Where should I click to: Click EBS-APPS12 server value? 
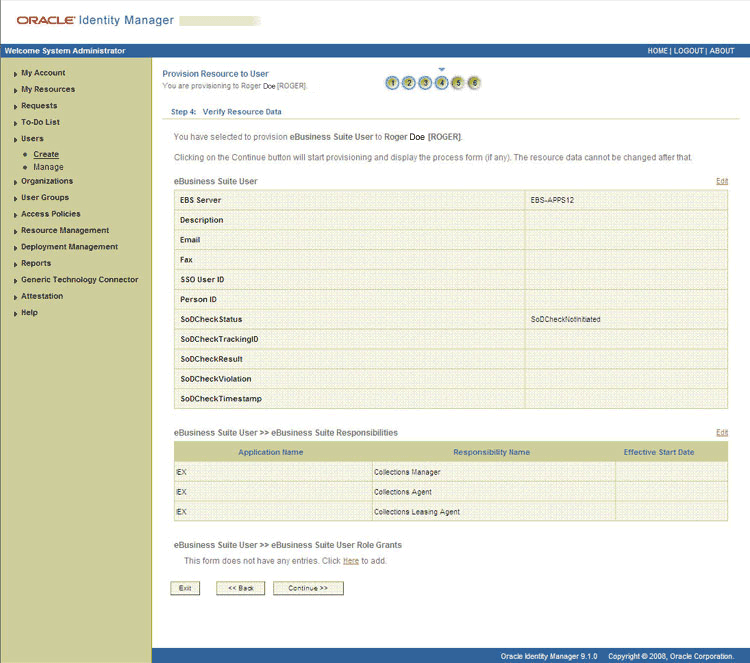click(x=552, y=200)
